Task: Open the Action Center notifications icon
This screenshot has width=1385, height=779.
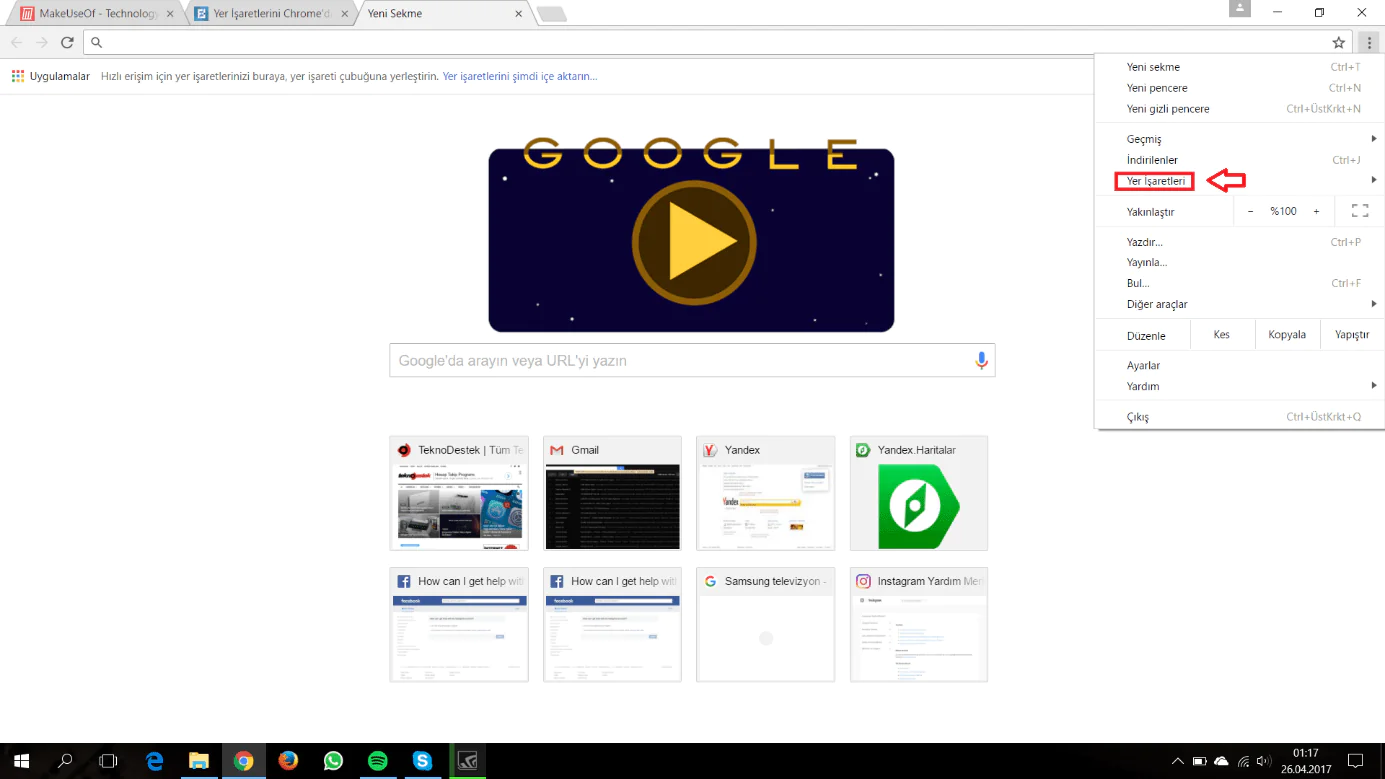Action: coord(1356,761)
